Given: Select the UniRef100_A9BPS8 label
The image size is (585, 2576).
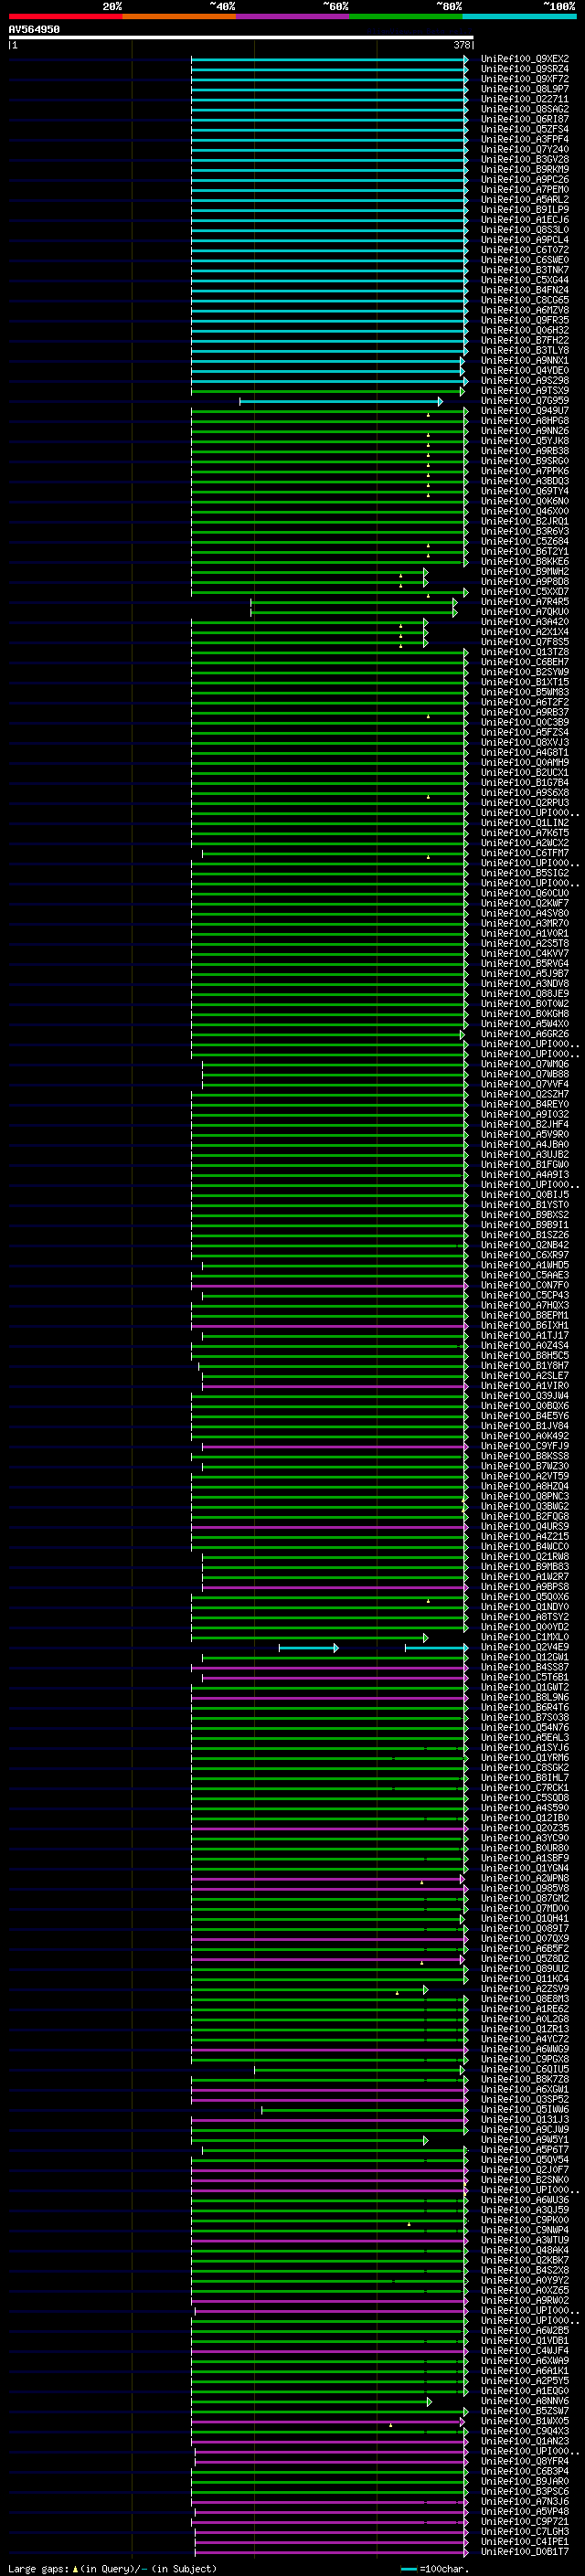Looking at the screenshot, I should [525, 1587].
